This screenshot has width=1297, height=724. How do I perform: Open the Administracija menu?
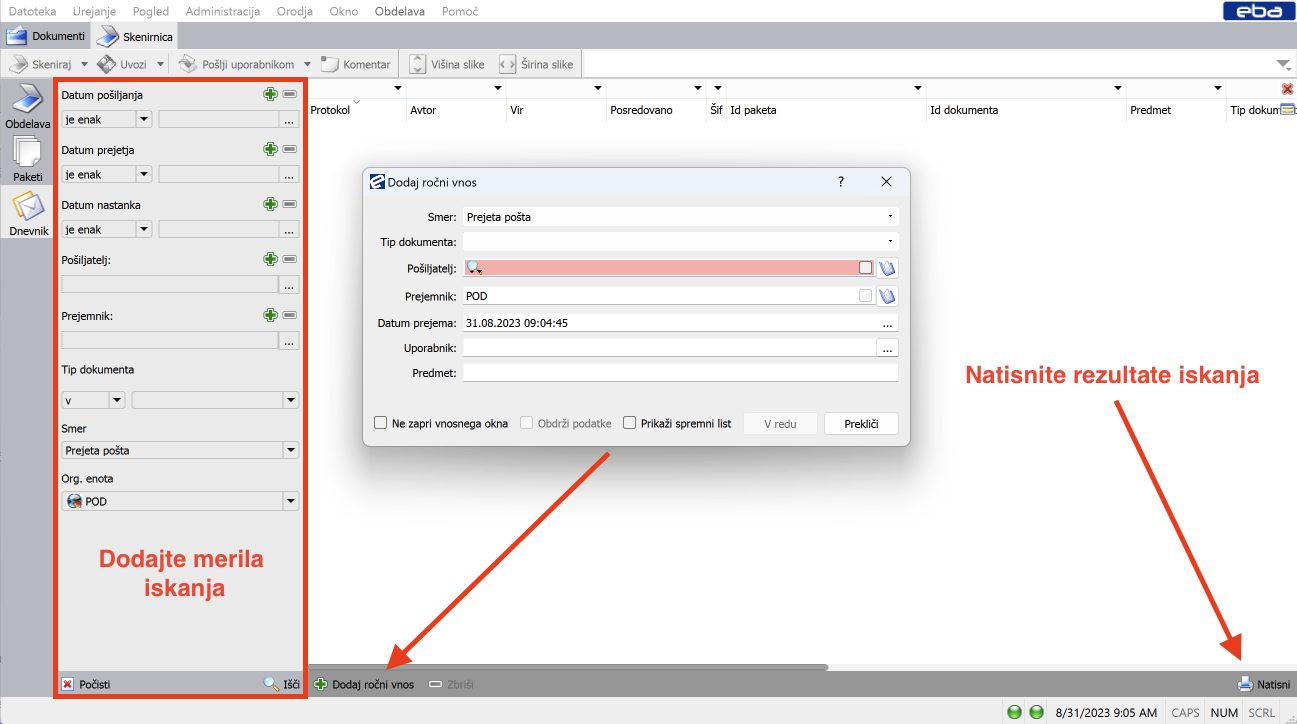tap(223, 11)
